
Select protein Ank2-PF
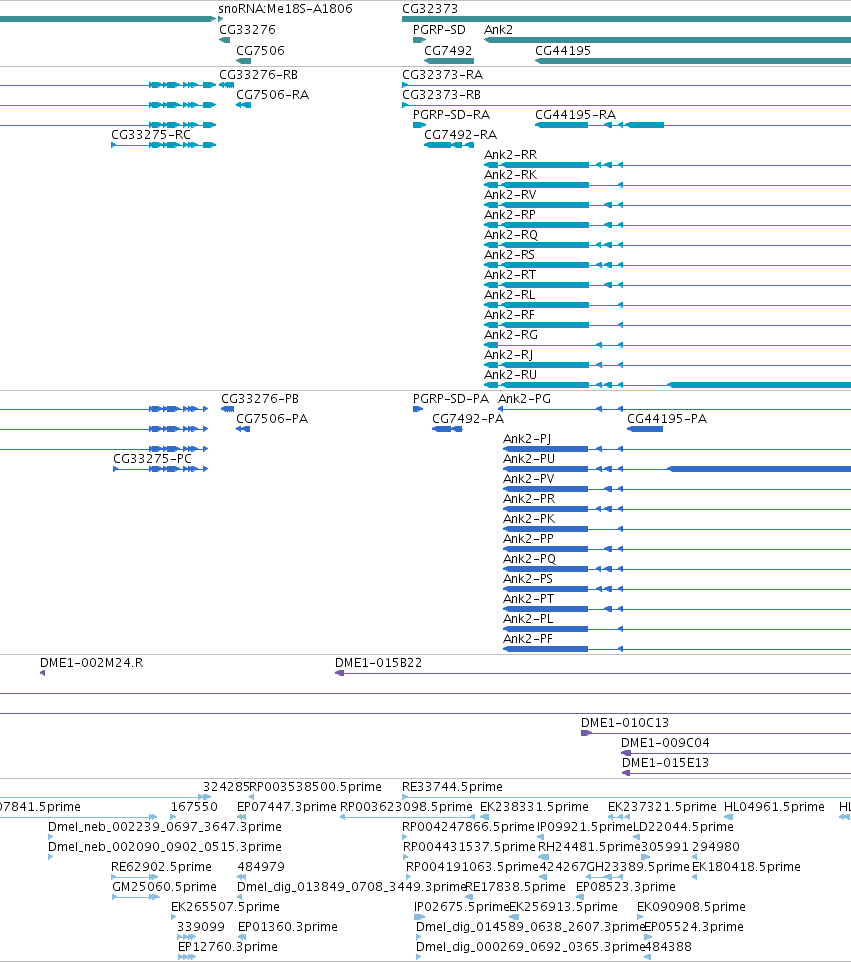click(x=528, y=639)
